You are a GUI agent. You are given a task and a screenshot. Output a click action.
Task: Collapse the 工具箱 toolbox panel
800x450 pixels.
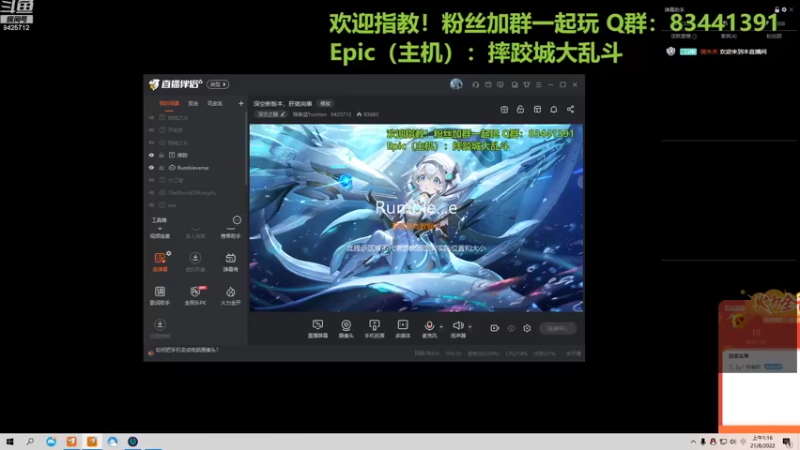click(x=237, y=220)
